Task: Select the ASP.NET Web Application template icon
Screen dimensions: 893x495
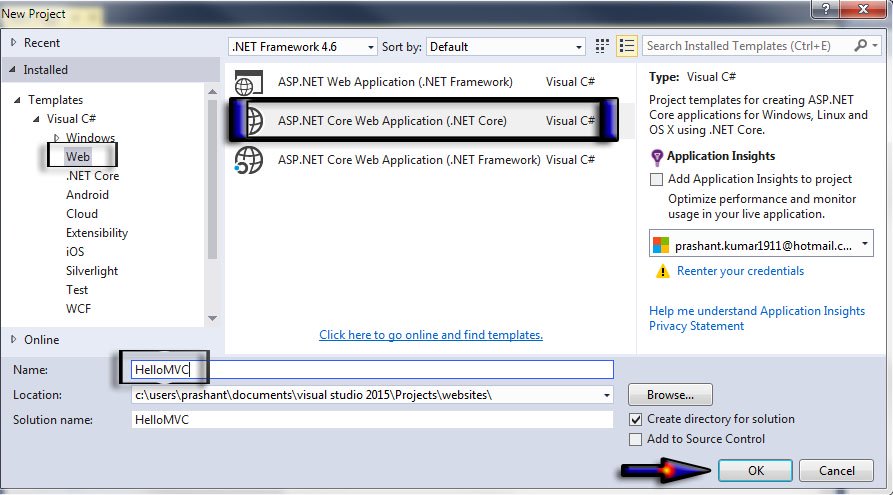Action: tap(248, 83)
